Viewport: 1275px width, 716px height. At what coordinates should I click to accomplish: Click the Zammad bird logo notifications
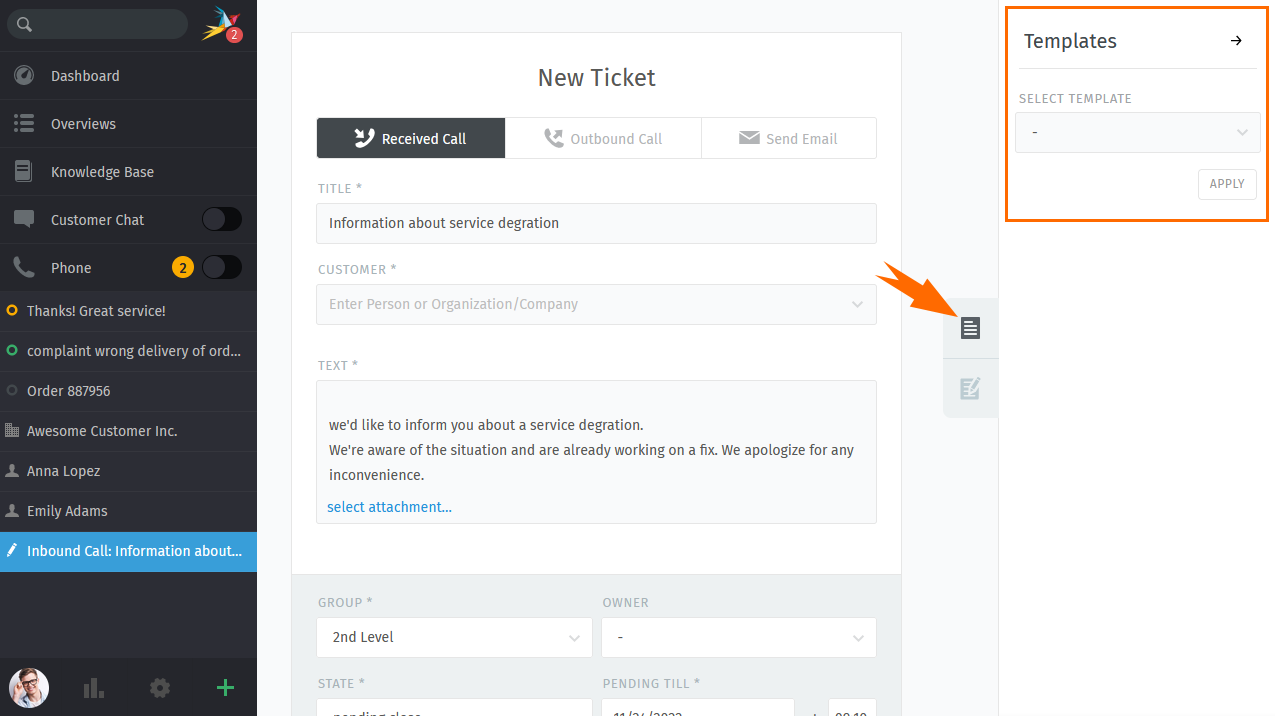pyautogui.click(x=222, y=24)
